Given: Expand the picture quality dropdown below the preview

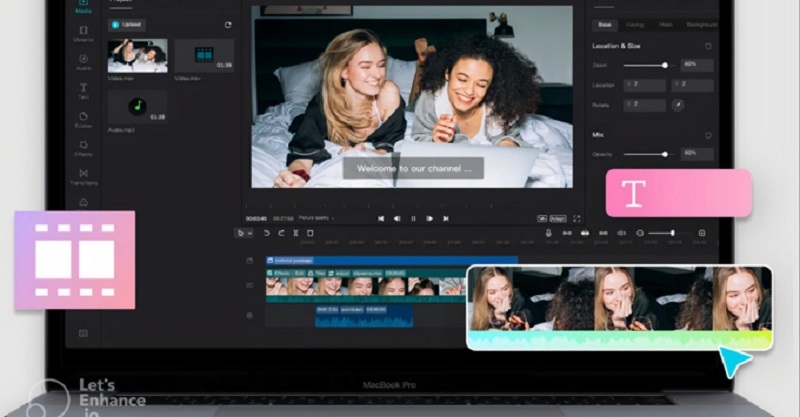Looking at the screenshot, I should [x=320, y=218].
